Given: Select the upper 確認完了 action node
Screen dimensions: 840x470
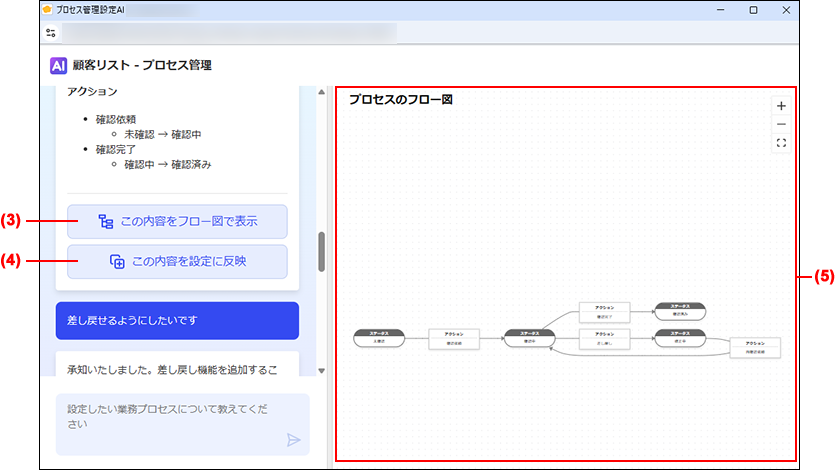Looking at the screenshot, I should (604, 312).
